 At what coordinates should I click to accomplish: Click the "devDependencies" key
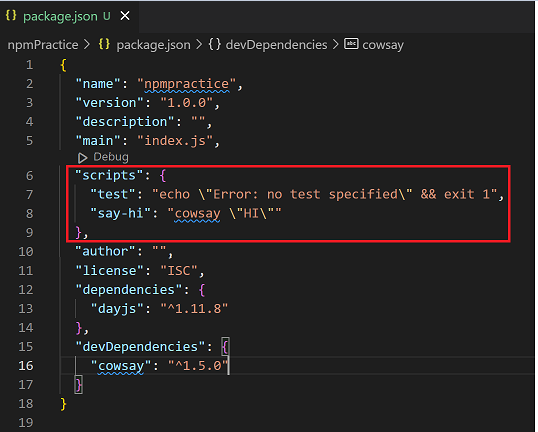pos(140,347)
